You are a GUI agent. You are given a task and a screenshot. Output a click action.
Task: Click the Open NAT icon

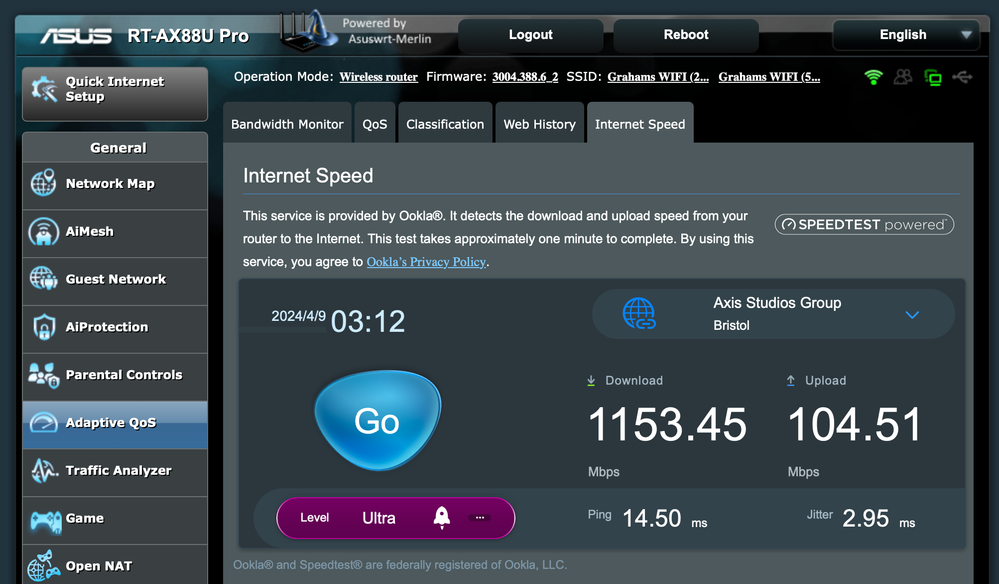(43, 566)
